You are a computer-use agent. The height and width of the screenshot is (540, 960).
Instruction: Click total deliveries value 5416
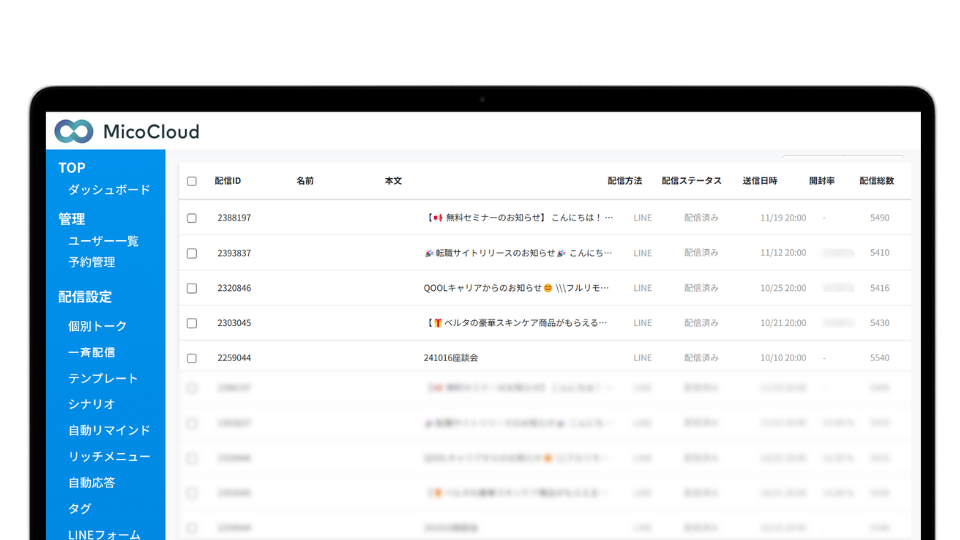[880, 288]
